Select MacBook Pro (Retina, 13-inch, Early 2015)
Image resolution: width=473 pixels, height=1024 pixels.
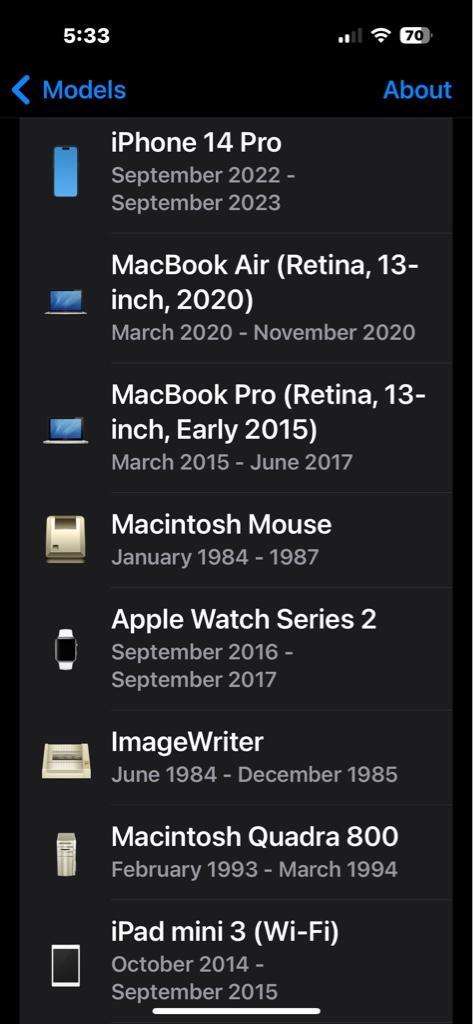coord(236,427)
